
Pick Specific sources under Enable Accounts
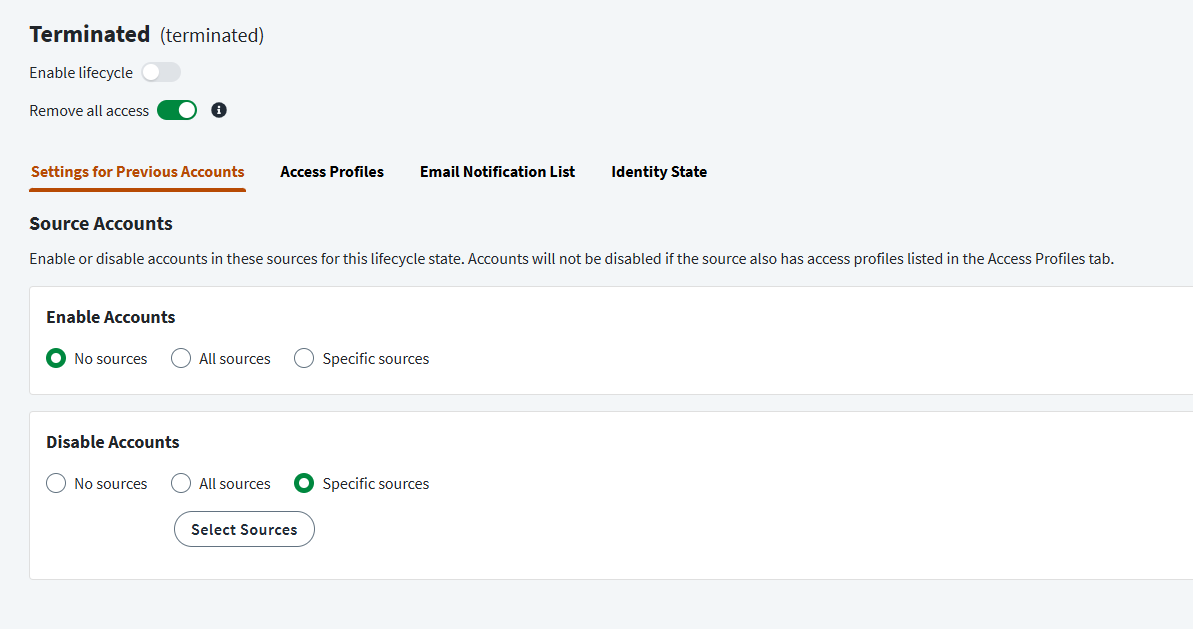[304, 358]
